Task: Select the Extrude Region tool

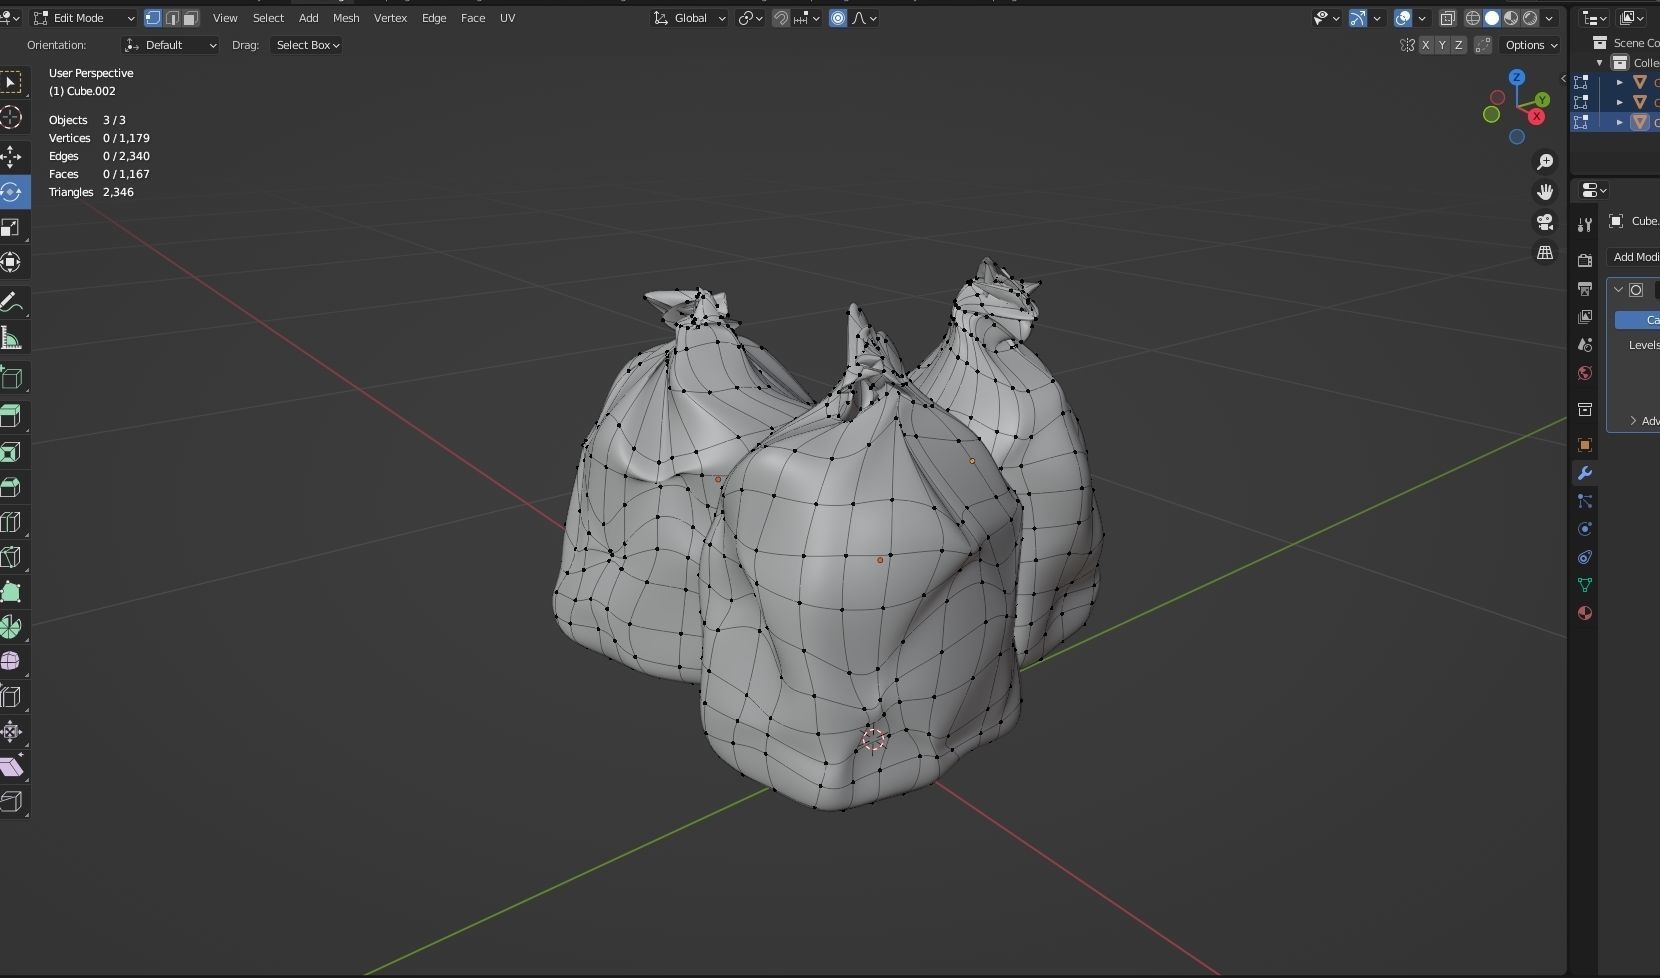Action: tap(11, 416)
